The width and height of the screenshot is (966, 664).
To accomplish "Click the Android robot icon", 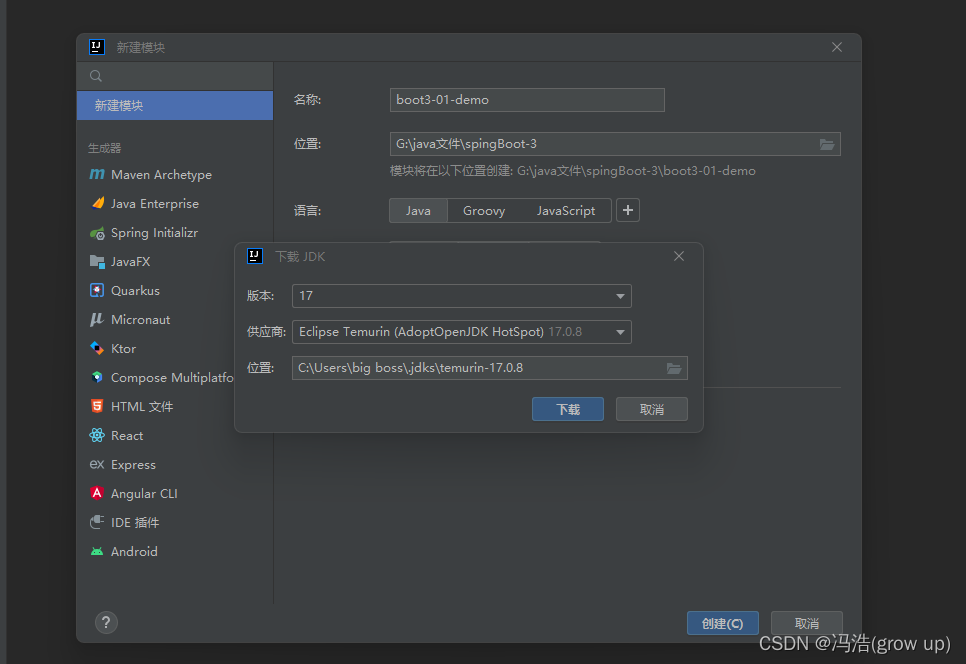I will [x=97, y=551].
